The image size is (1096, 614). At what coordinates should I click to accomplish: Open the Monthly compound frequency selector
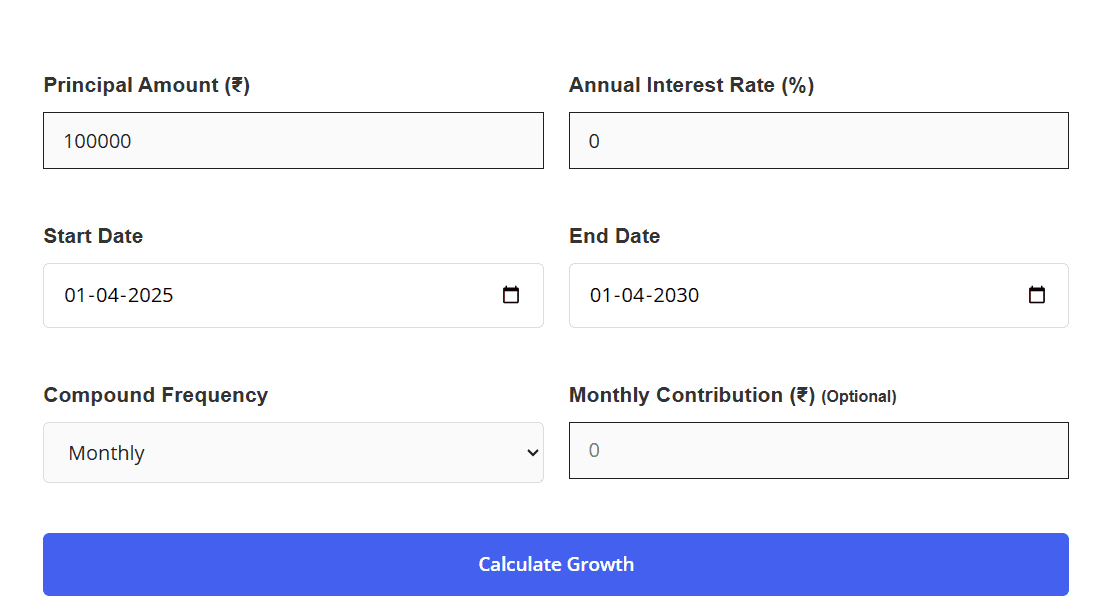pyautogui.click(x=293, y=452)
